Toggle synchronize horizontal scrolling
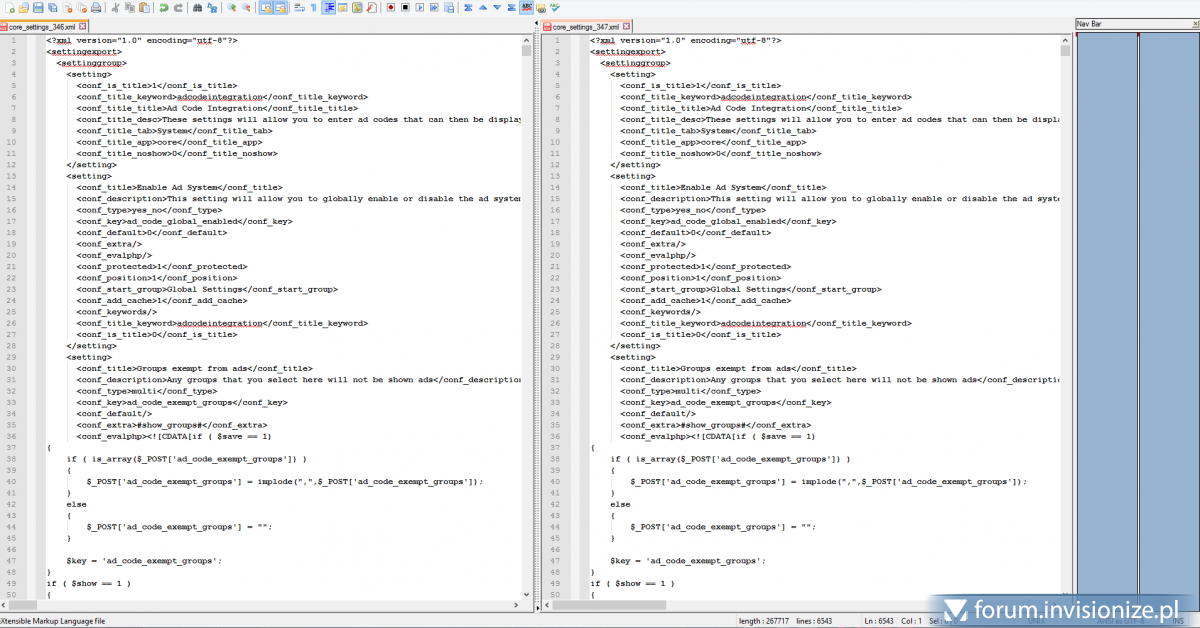The image size is (1200, 628). (x=280, y=8)
